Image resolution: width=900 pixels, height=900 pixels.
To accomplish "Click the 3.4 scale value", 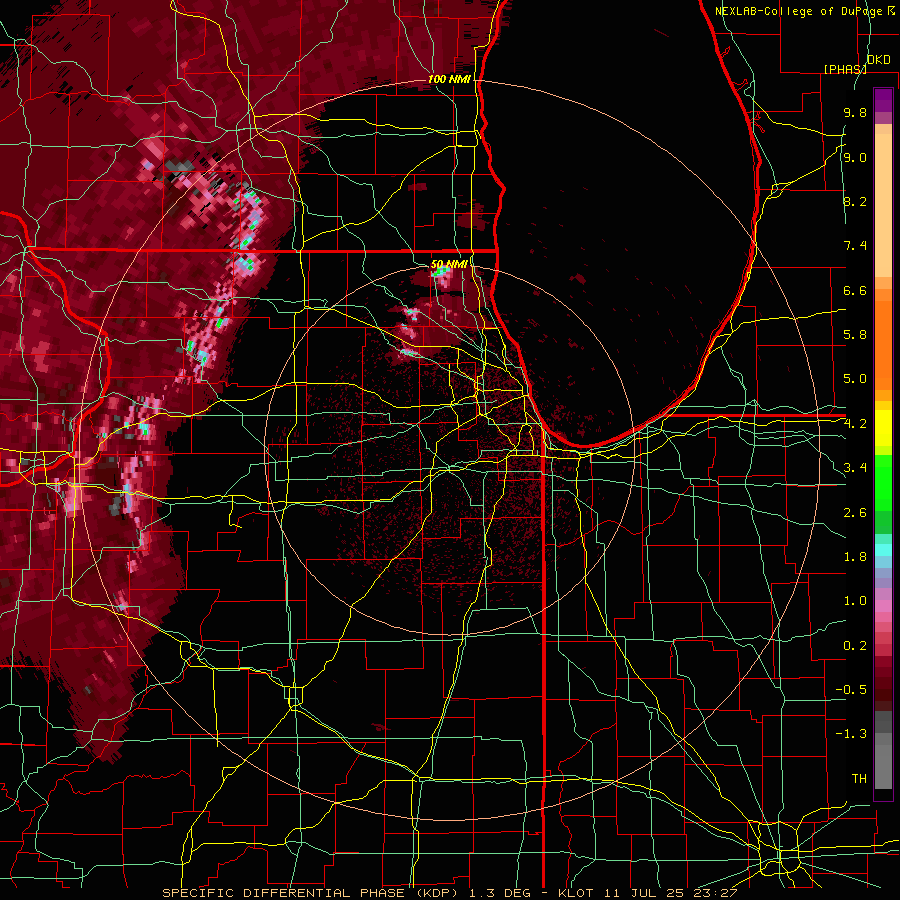I will [855, 468].
